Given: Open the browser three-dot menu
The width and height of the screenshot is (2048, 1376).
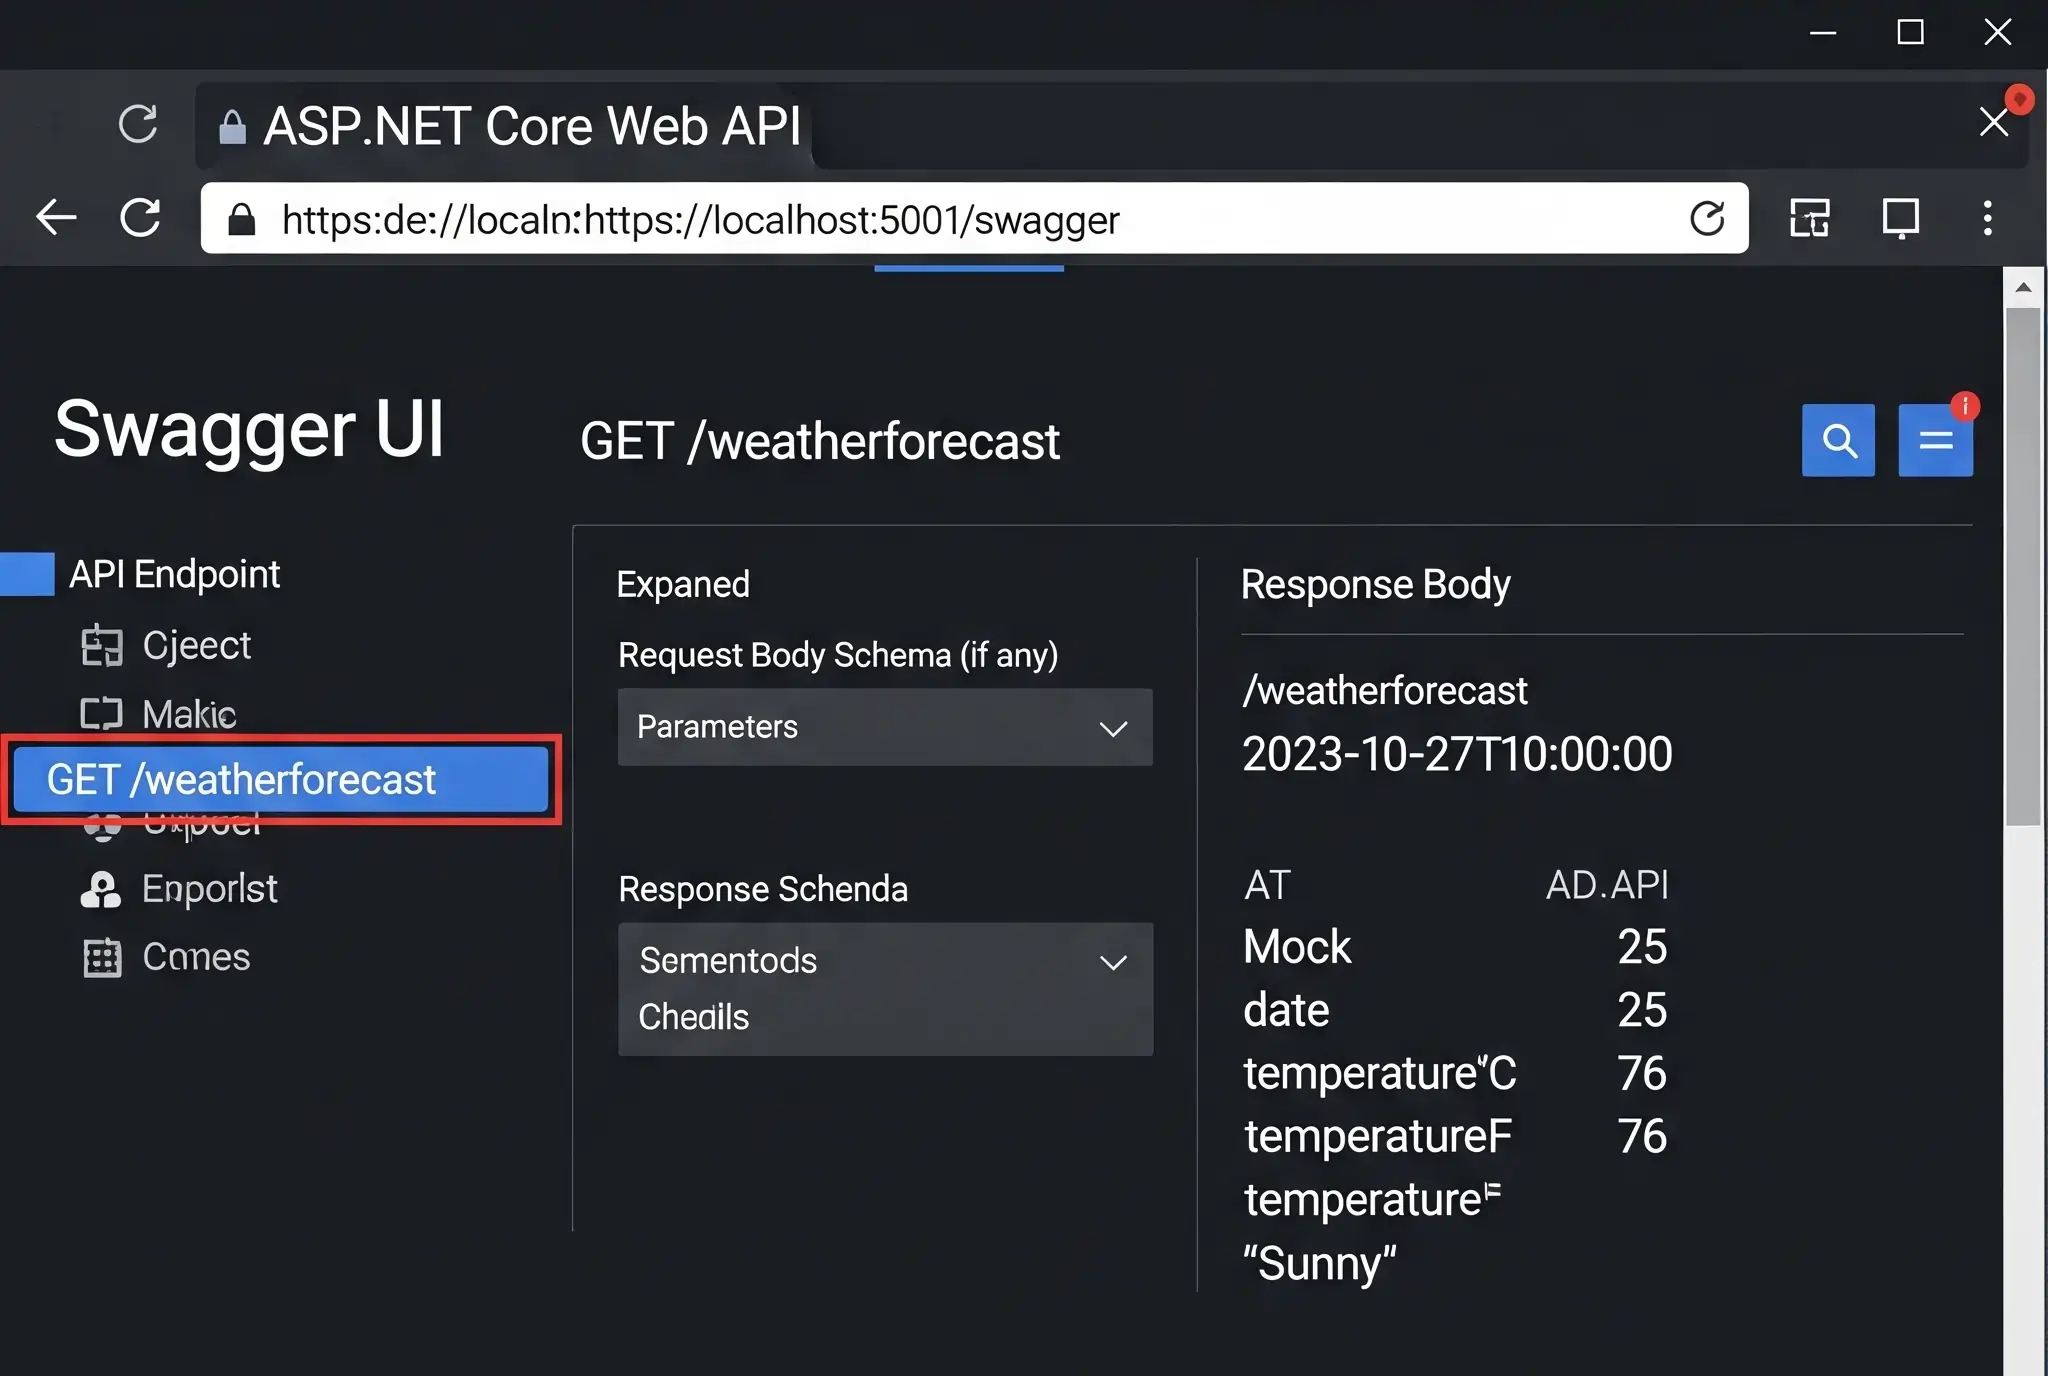Looking at the screenshot, I should [1987, 218].
